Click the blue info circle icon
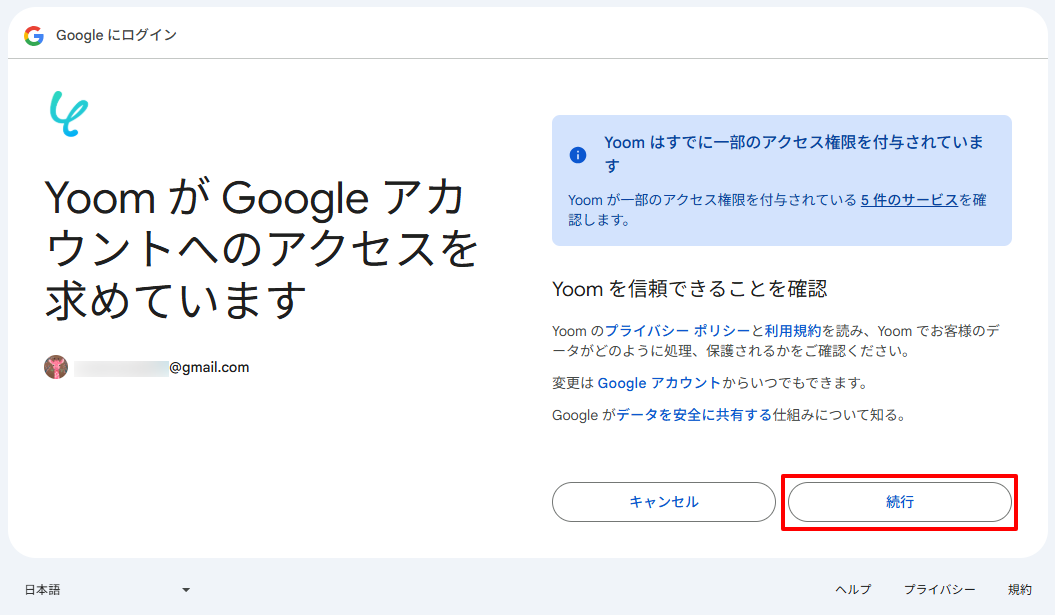Viewport: 1055px width, 615px height. click(x=577, y=155)
